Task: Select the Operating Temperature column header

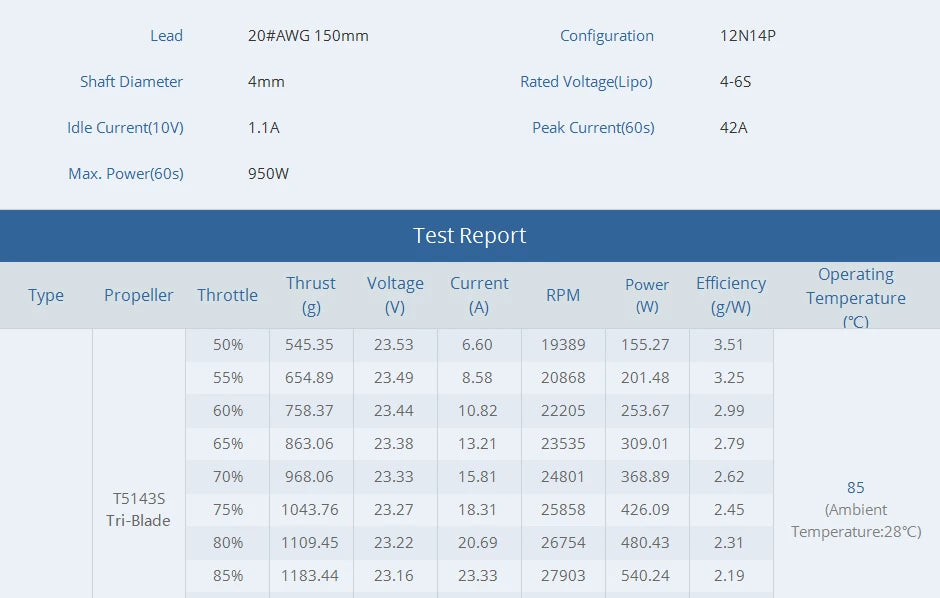Action: point(856,297)
